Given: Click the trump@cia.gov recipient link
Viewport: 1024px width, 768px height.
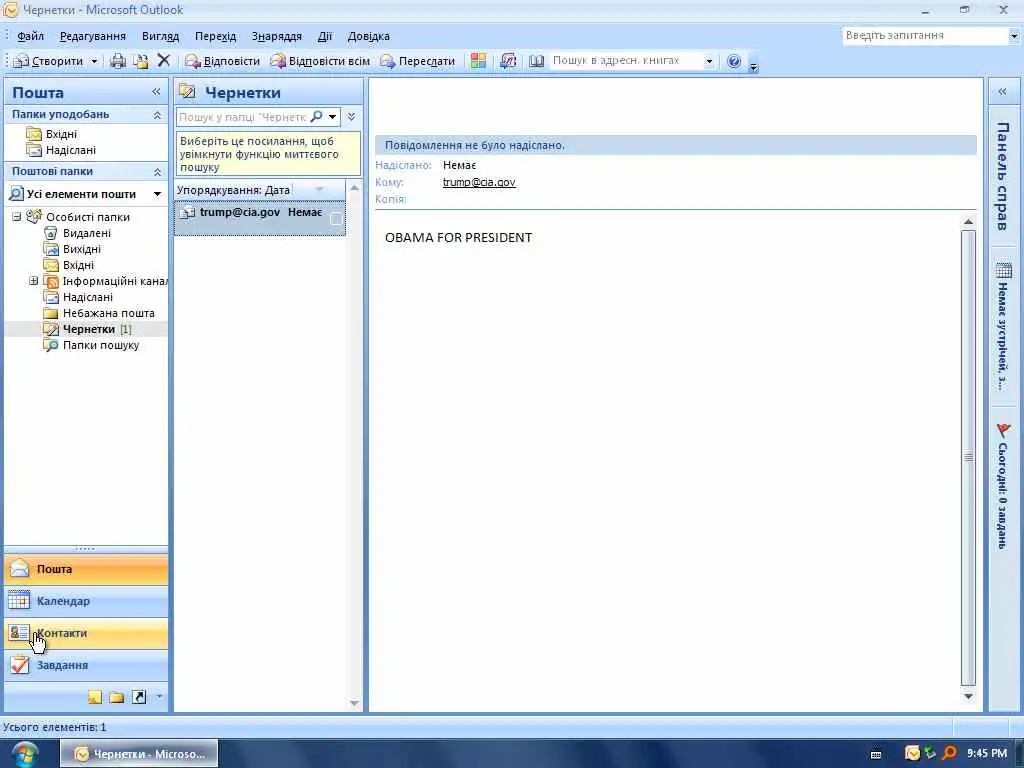Looking at the screenshot, I should (479, 182).
